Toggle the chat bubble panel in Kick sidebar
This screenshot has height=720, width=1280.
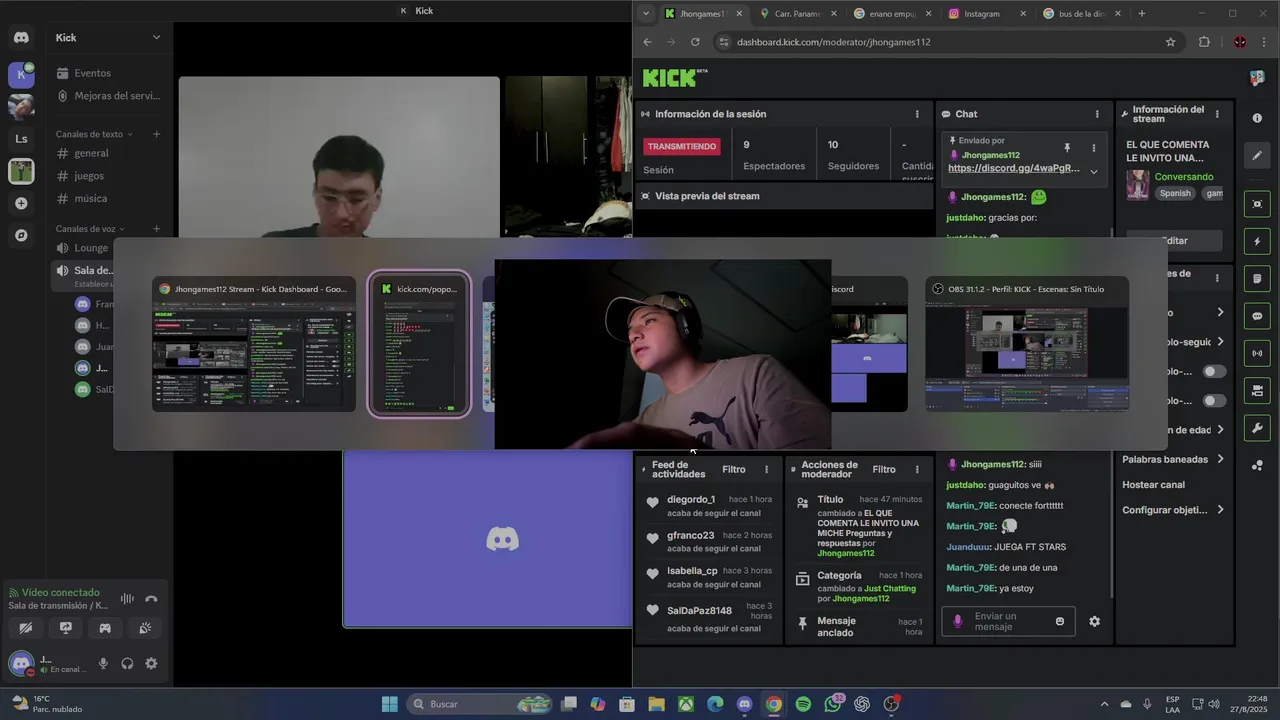click(1257, 316)
